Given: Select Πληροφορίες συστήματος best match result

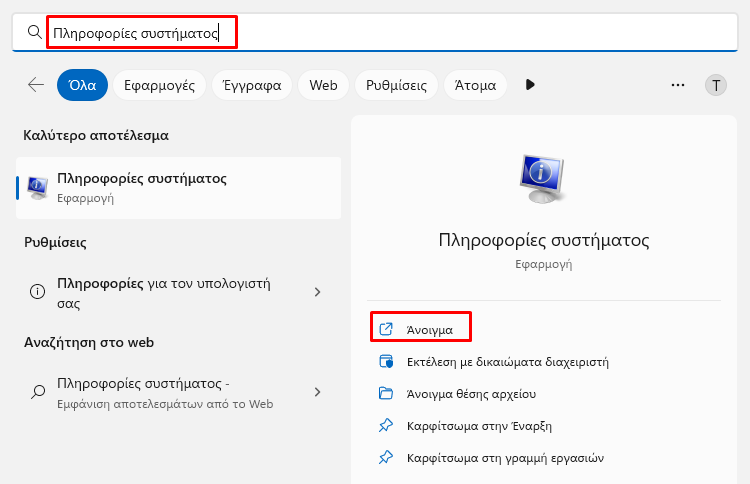Looking at the screenshot, I should (x=178, y=187).
